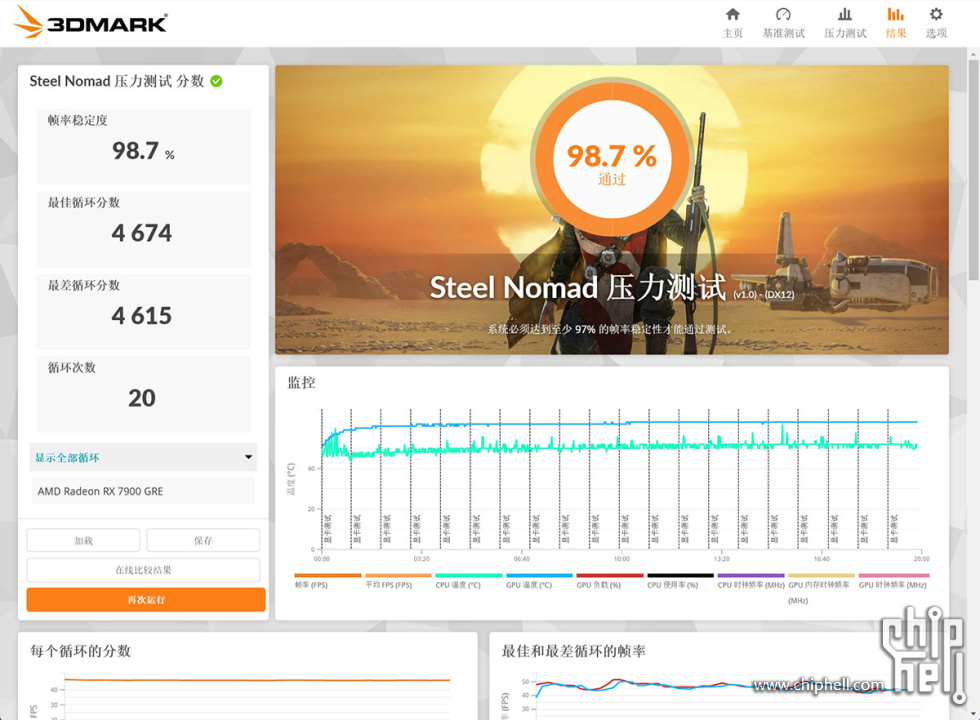
Task: Toggle the CPU 时钟频率 (MHz) legend entry
Action: [x=751, y=581]
